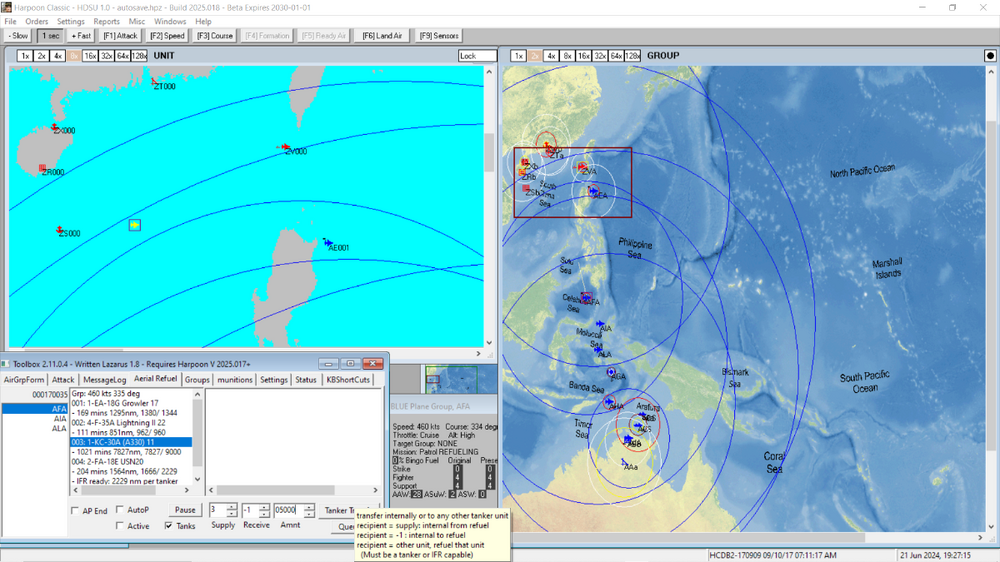The image size is (1000, 562).
Task: Click the AIA blue plane group icon
Action: coord(601,325)
